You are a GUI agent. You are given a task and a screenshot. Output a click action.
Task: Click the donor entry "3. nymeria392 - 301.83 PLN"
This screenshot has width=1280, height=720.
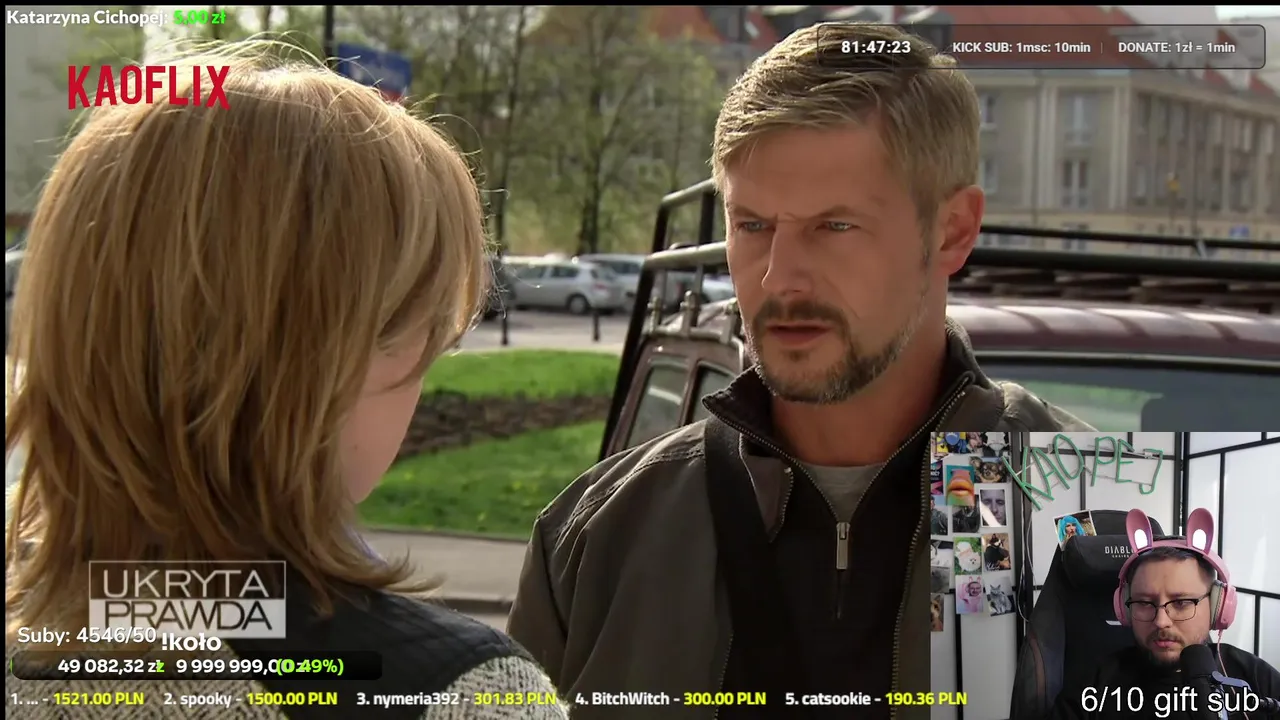[x=456, y=699]
